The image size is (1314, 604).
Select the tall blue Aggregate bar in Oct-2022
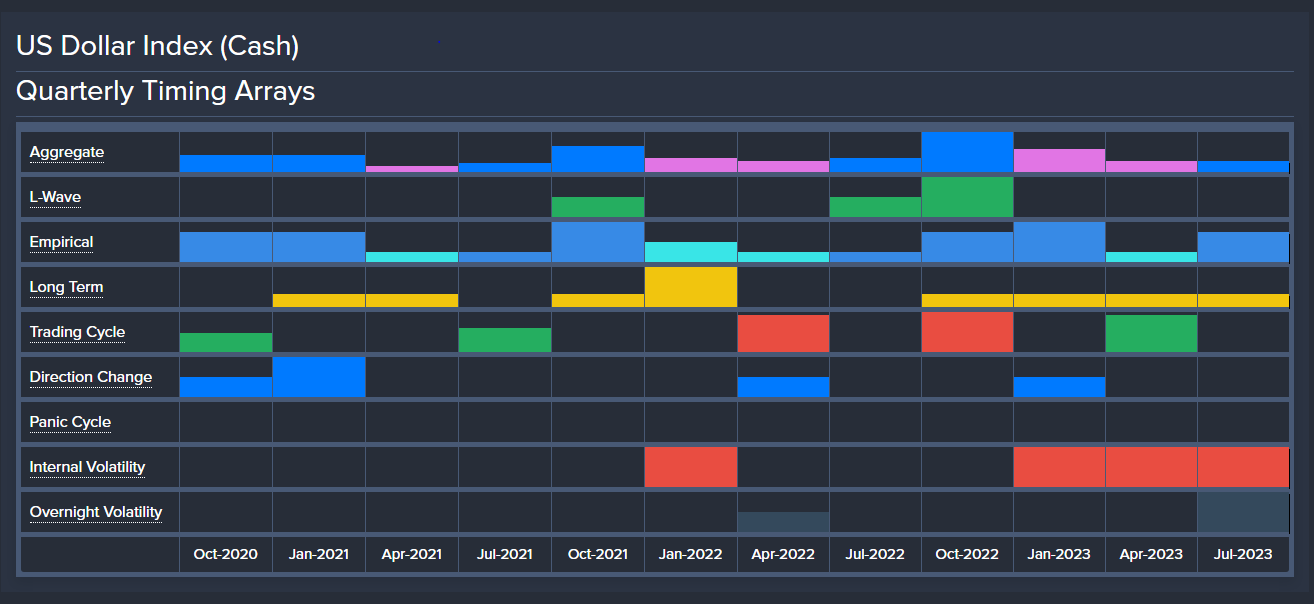(x=967, y=152)
